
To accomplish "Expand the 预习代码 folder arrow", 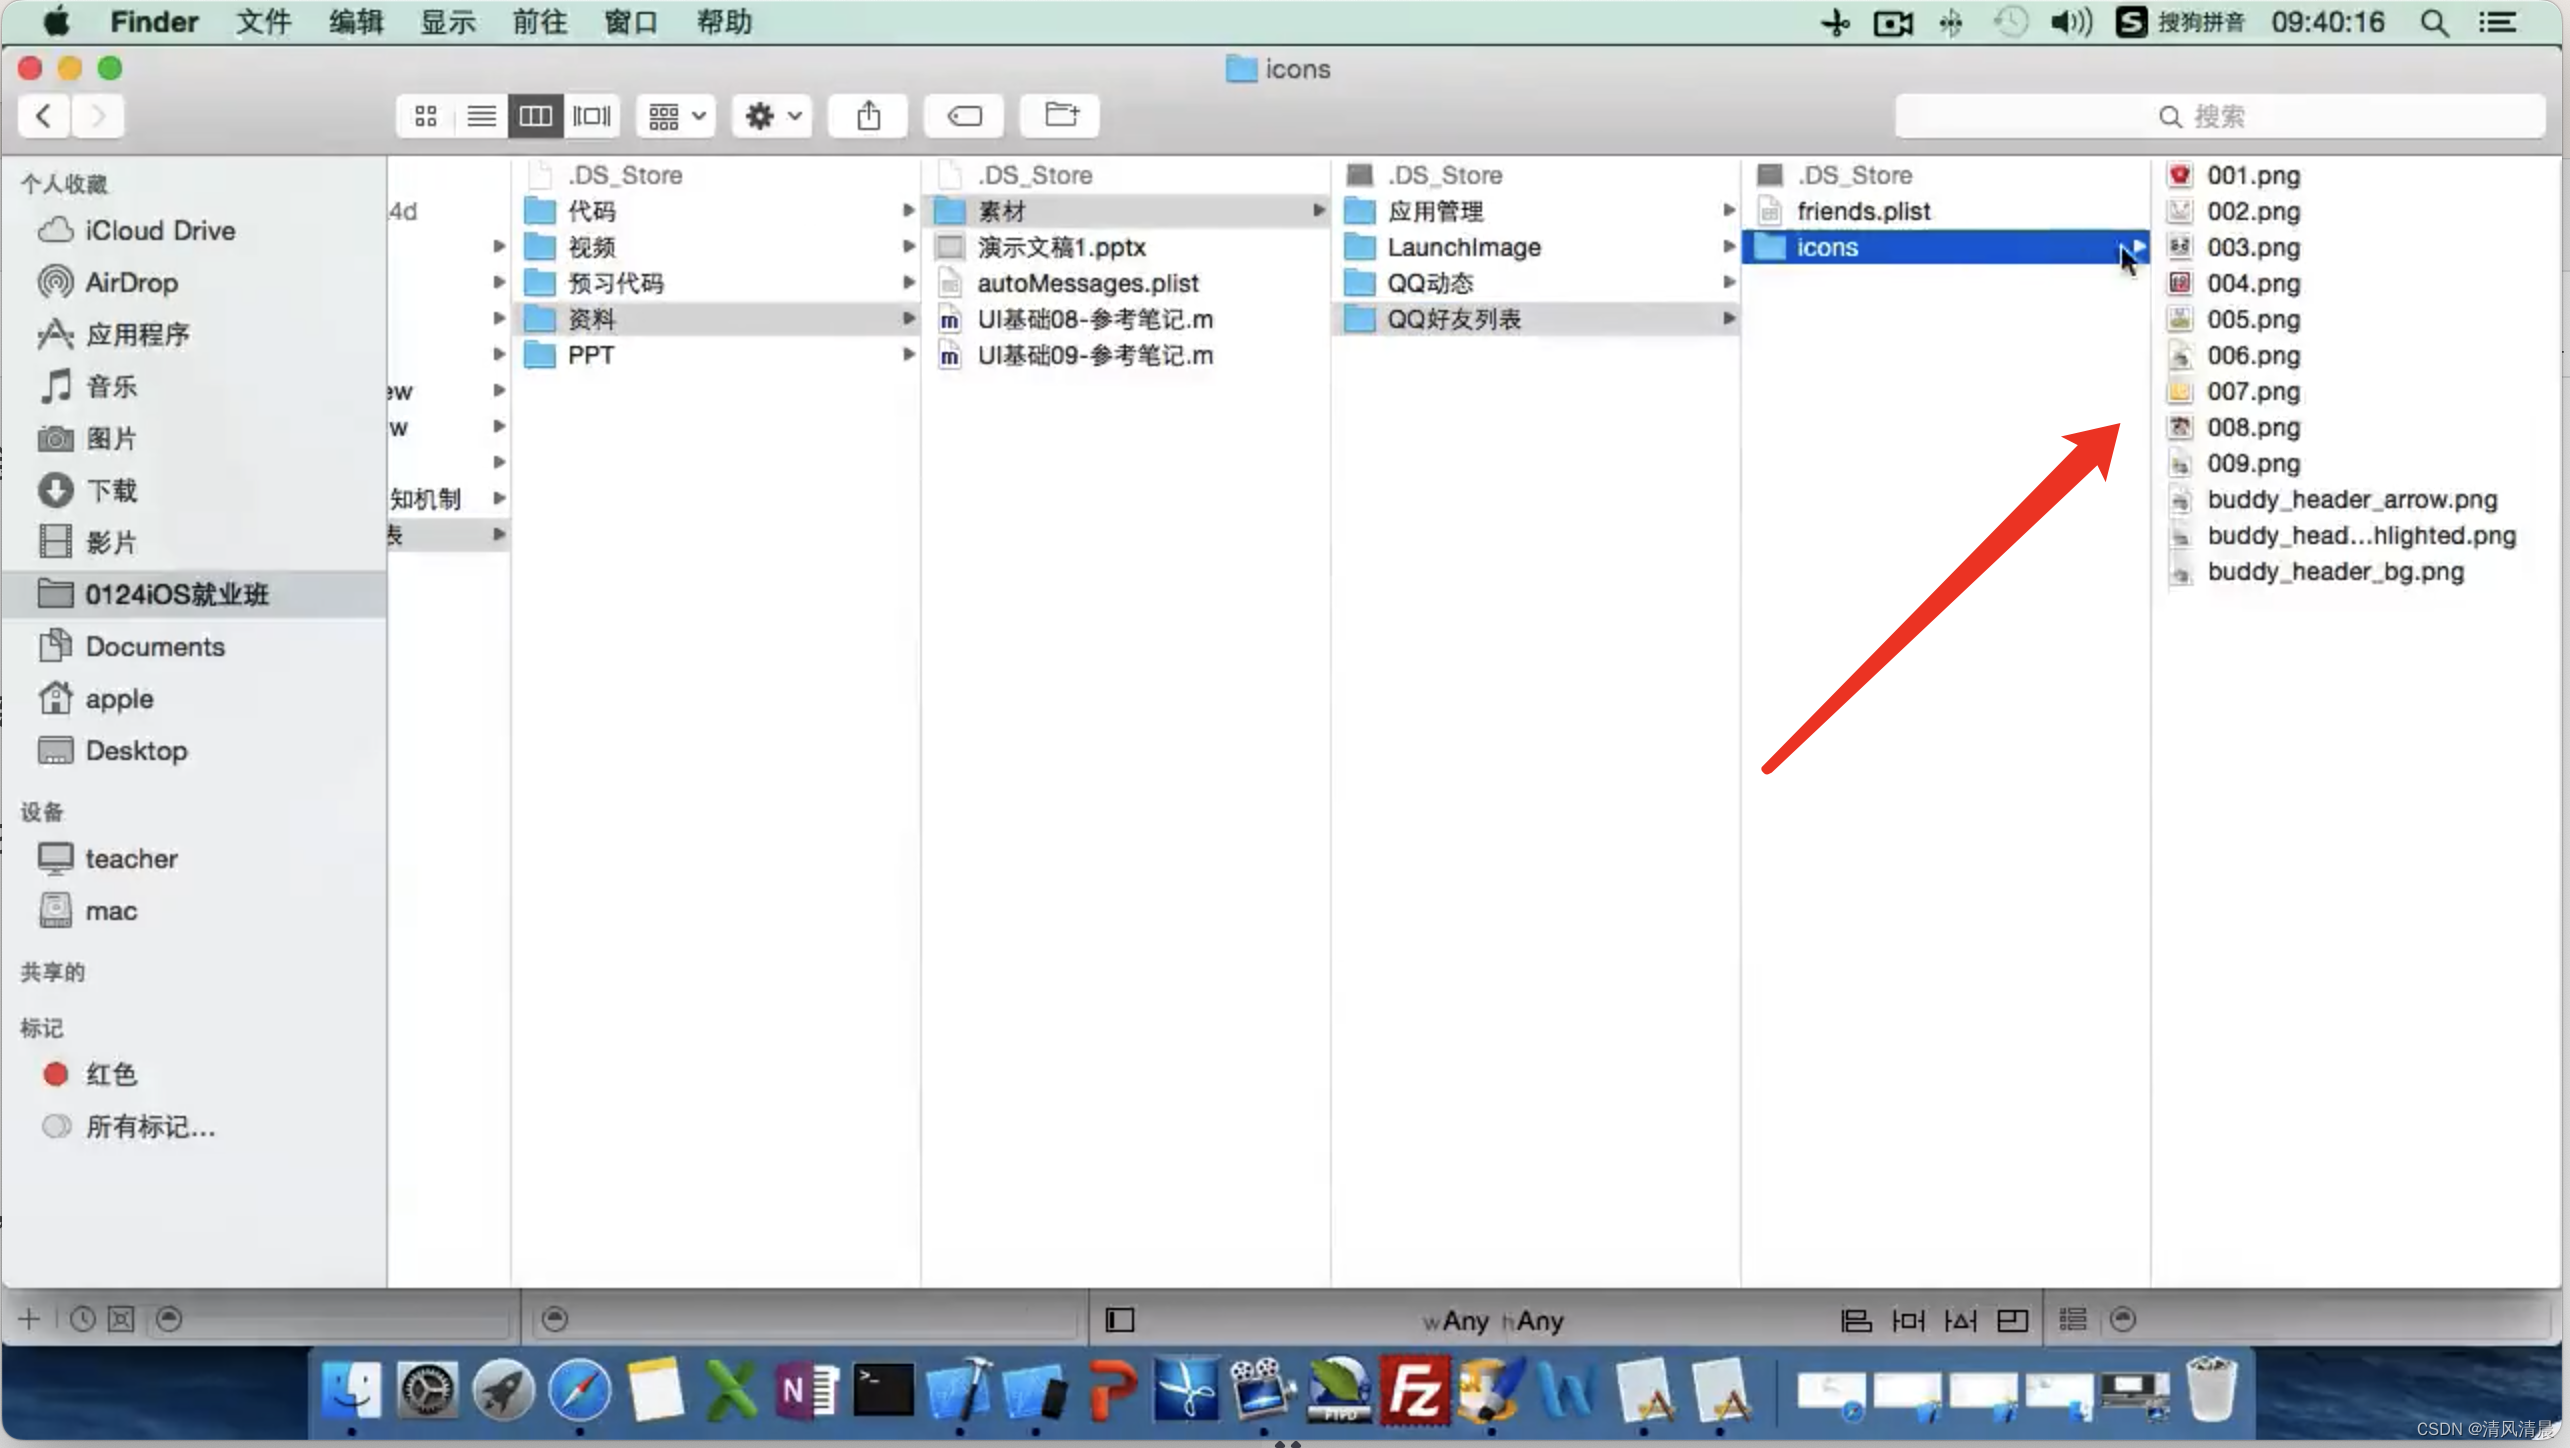I will pos(908,282).
